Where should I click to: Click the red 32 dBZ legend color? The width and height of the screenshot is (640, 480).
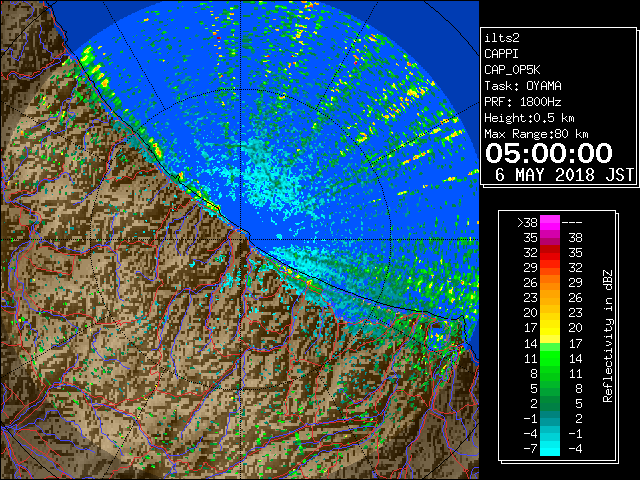(x=550, y=253)
